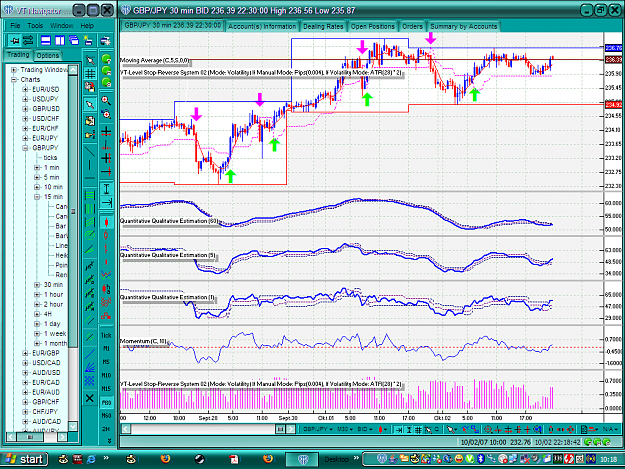Collapse the 15 min tree node

coord(37,197)
